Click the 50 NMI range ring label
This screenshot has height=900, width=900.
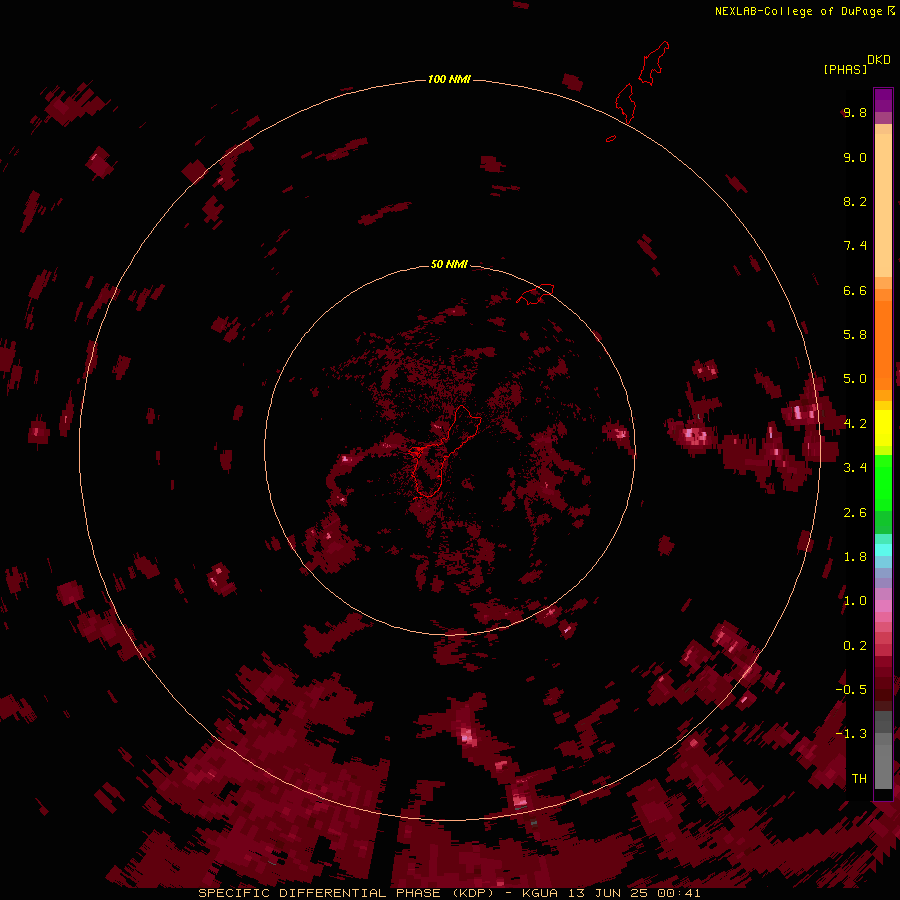pyautogui.click(x=449, y=264)
